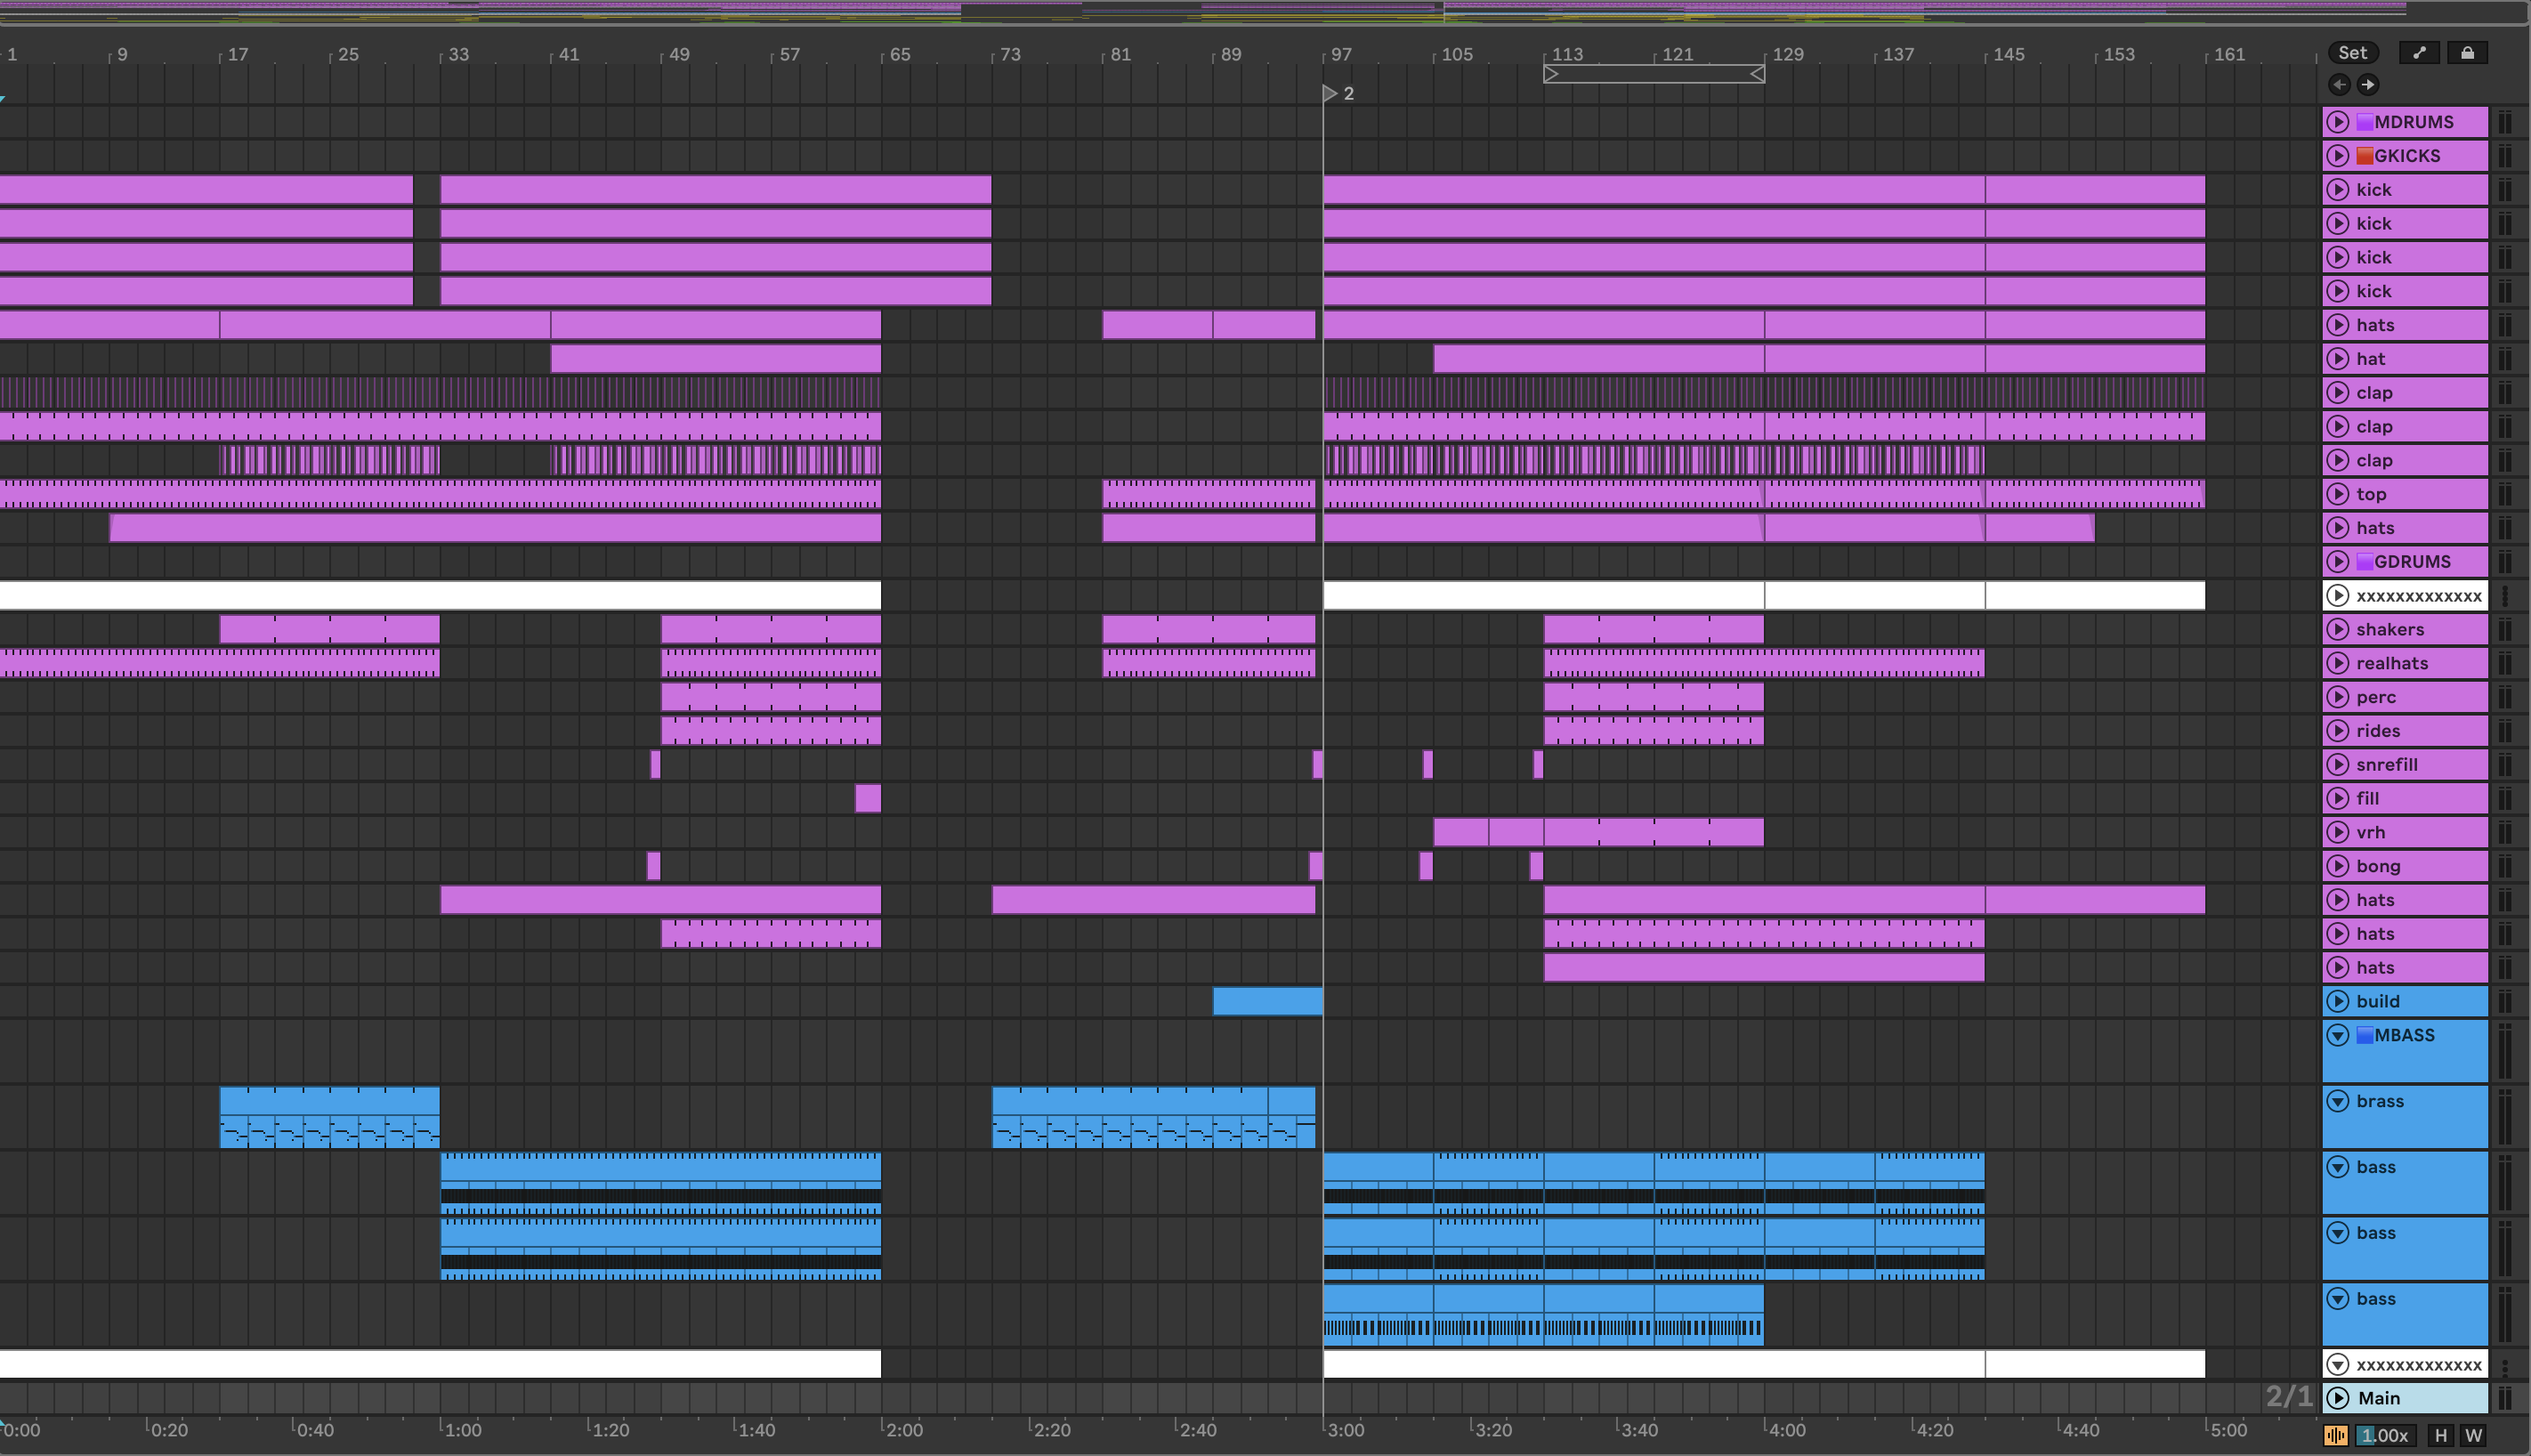Fold the xxxxxxxxxxxxx track above Main

(x=2338, y=1365)
